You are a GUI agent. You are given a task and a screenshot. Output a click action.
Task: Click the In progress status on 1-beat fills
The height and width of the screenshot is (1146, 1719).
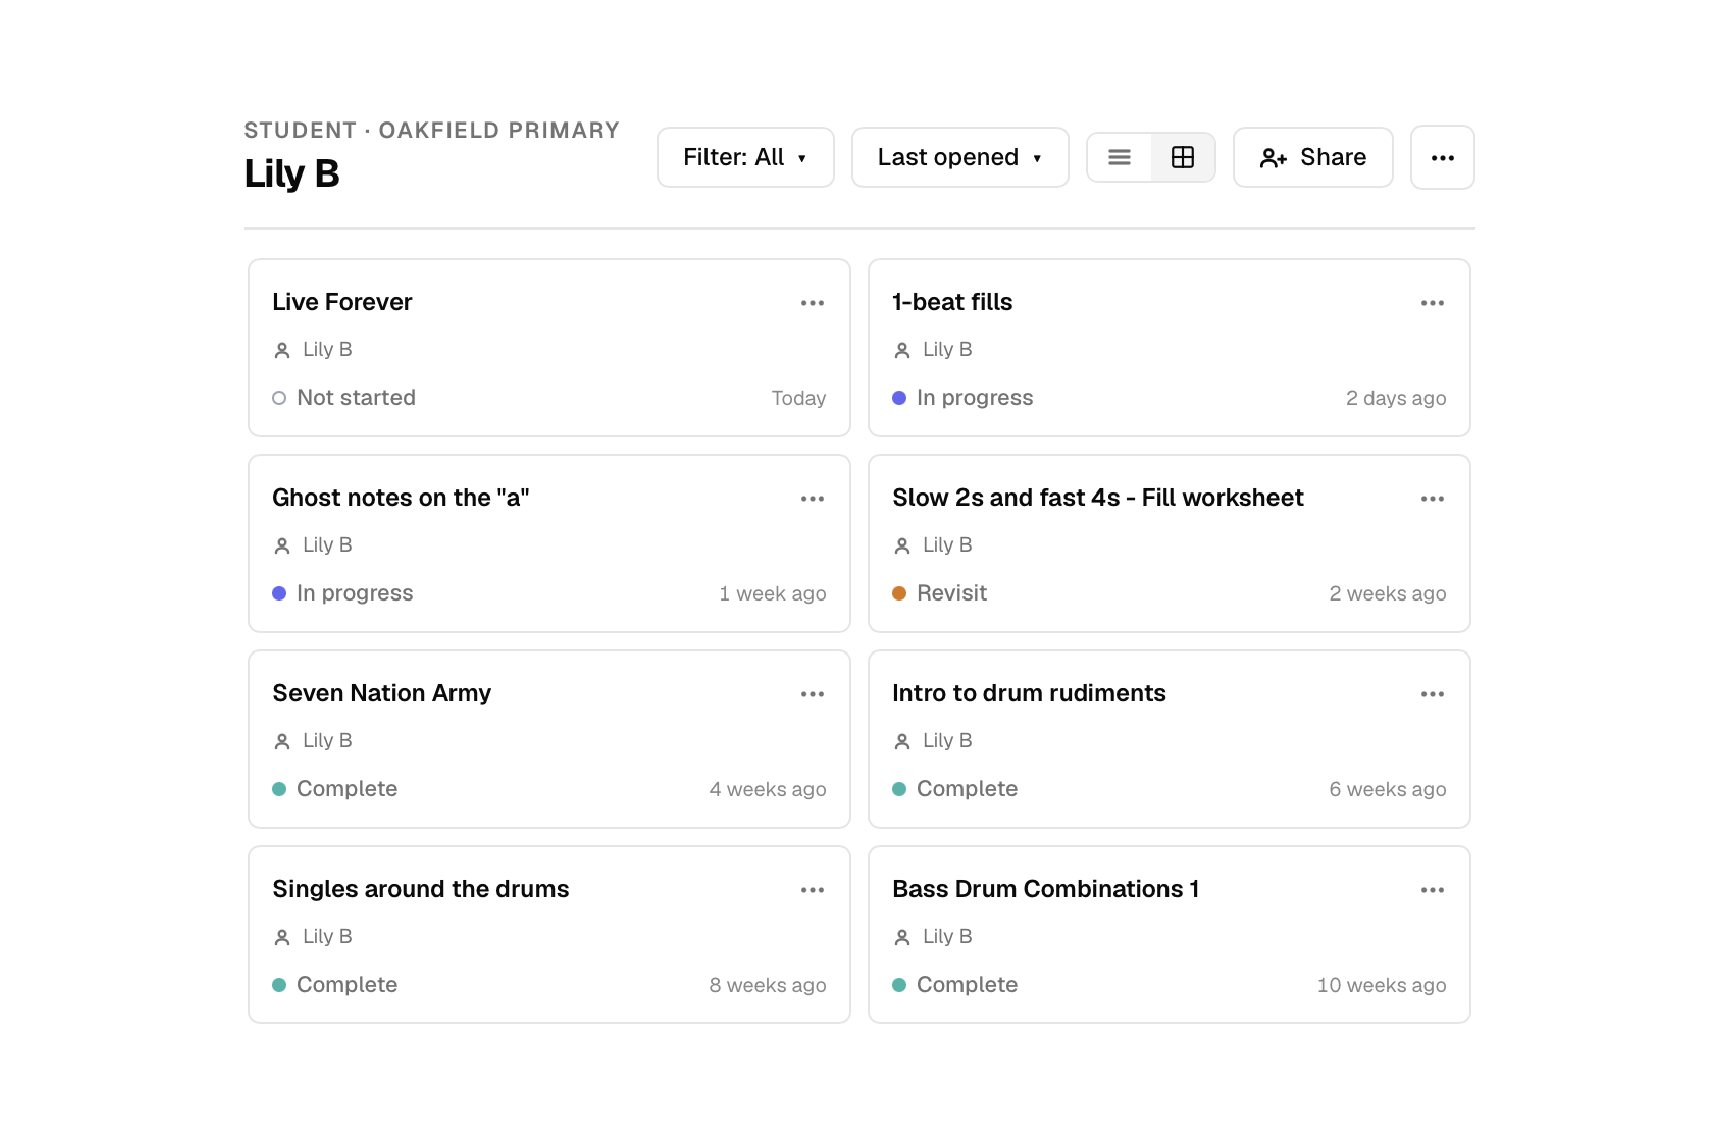(963, 398)
